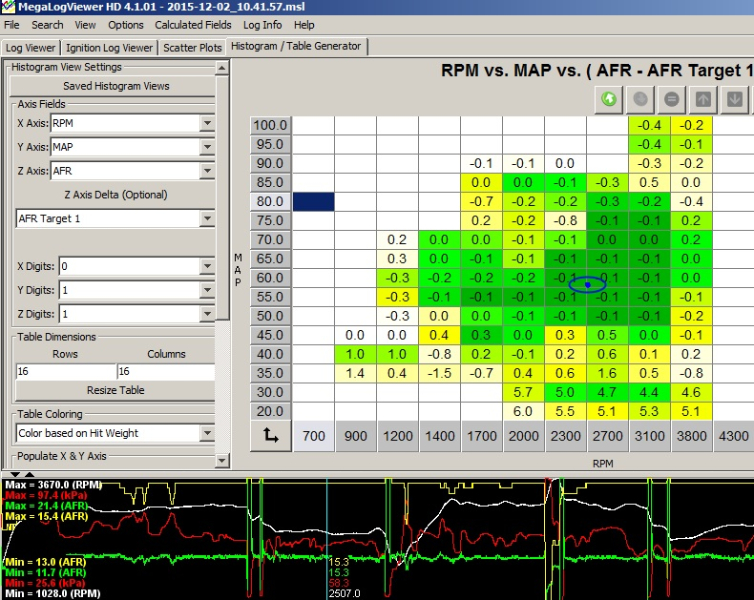Click the Saved Histogram Views button
Viewport: 754px width, 600px height.
click(x=116, y=86)
